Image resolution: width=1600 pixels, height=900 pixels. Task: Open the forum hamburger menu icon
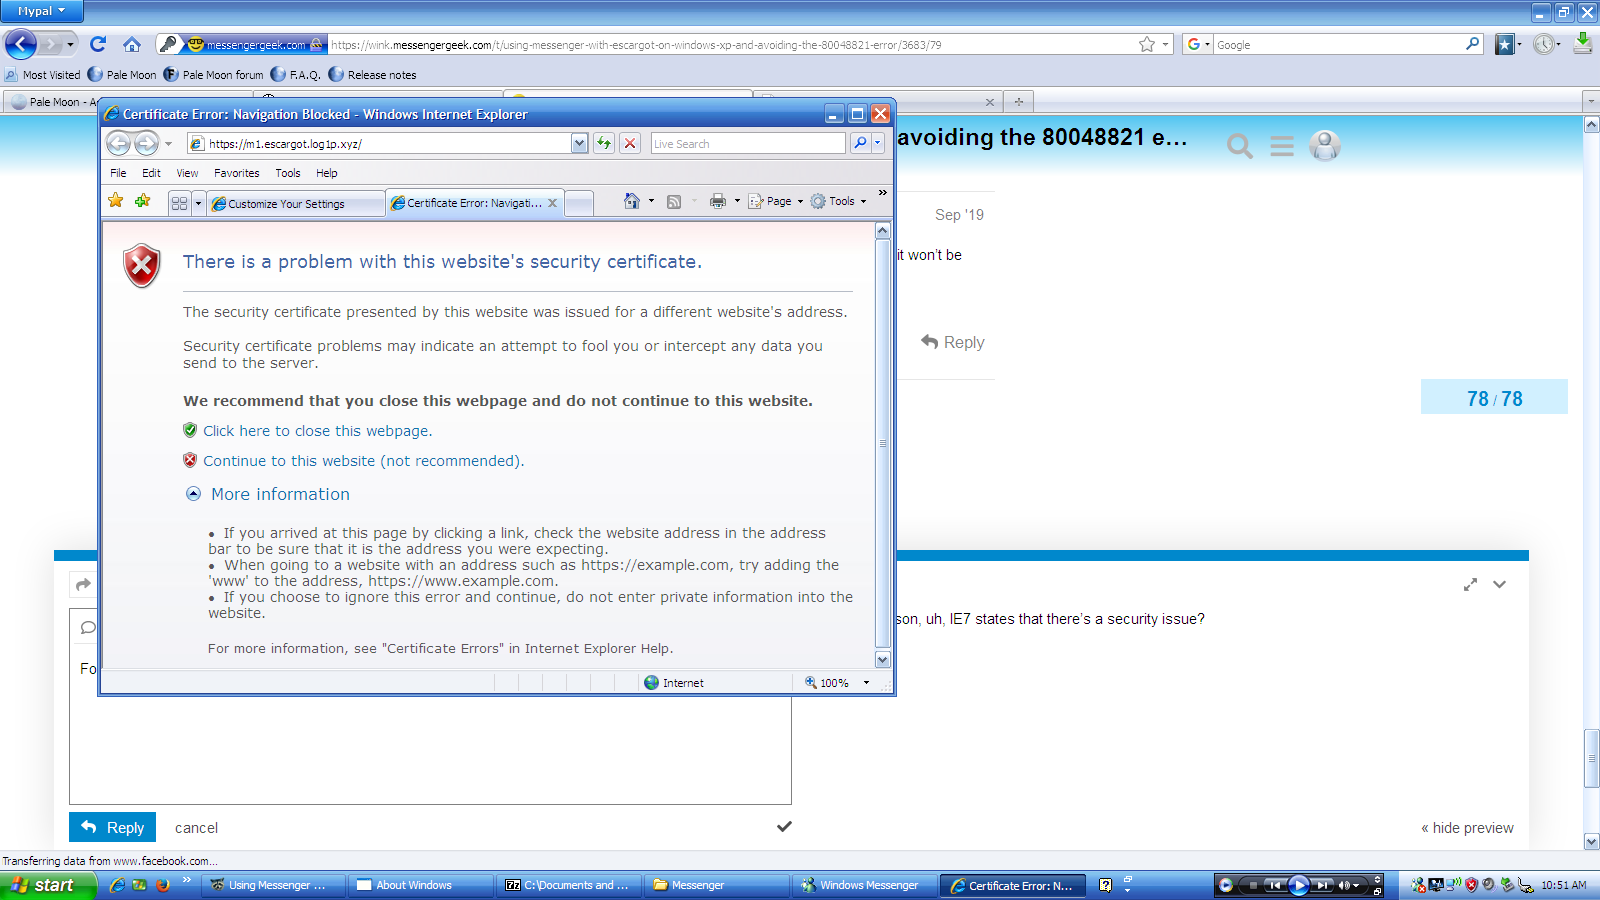click(1282, 146)
